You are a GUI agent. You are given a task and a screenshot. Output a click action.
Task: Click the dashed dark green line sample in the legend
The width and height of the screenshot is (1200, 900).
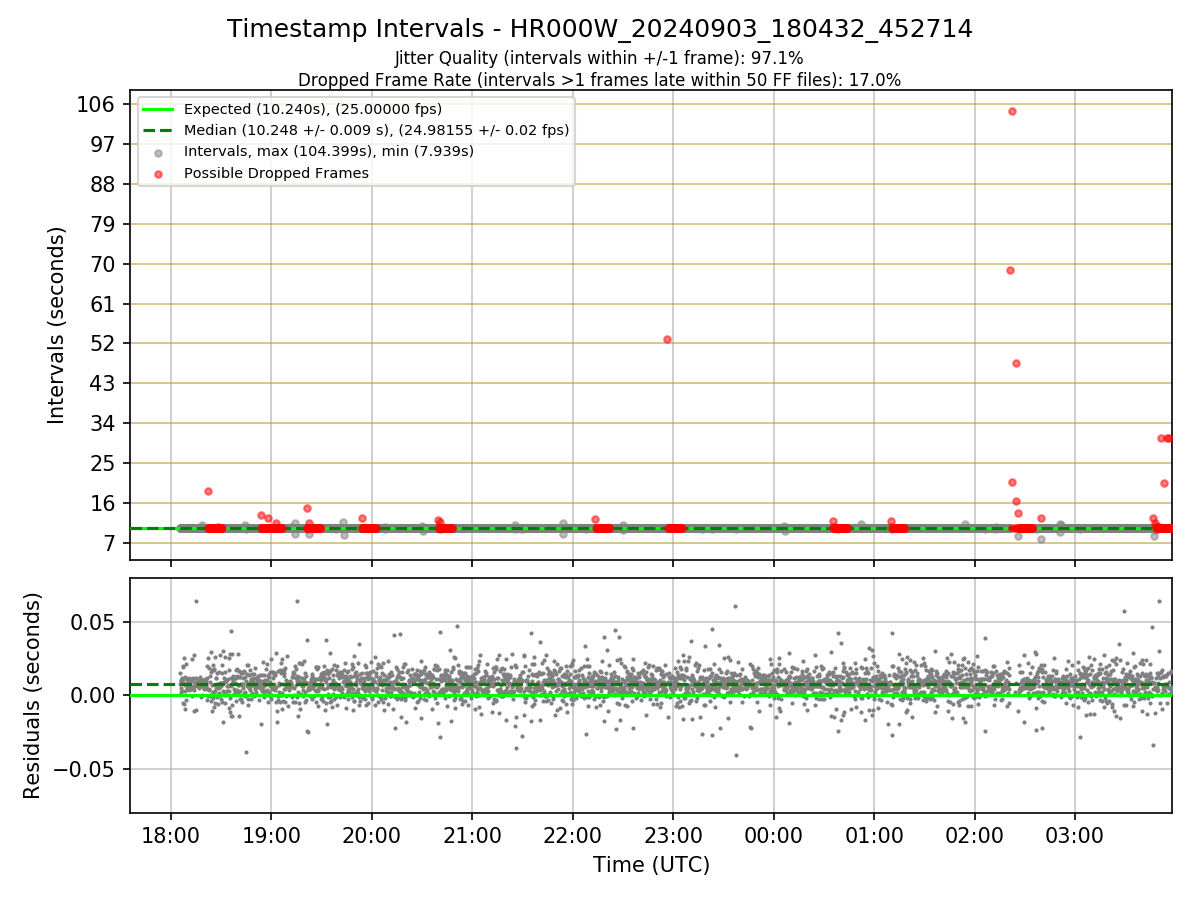click(158, 130)
